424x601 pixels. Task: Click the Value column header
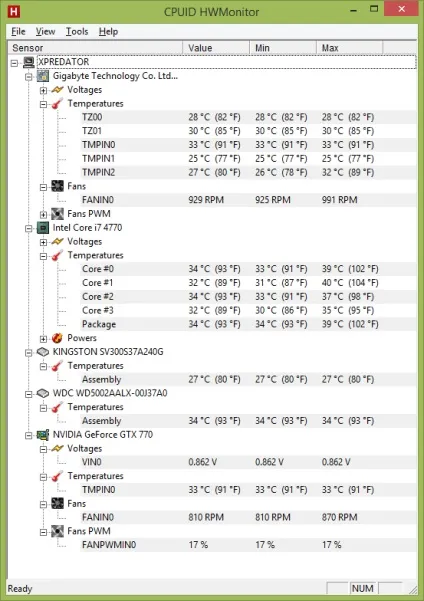(216, 48)
